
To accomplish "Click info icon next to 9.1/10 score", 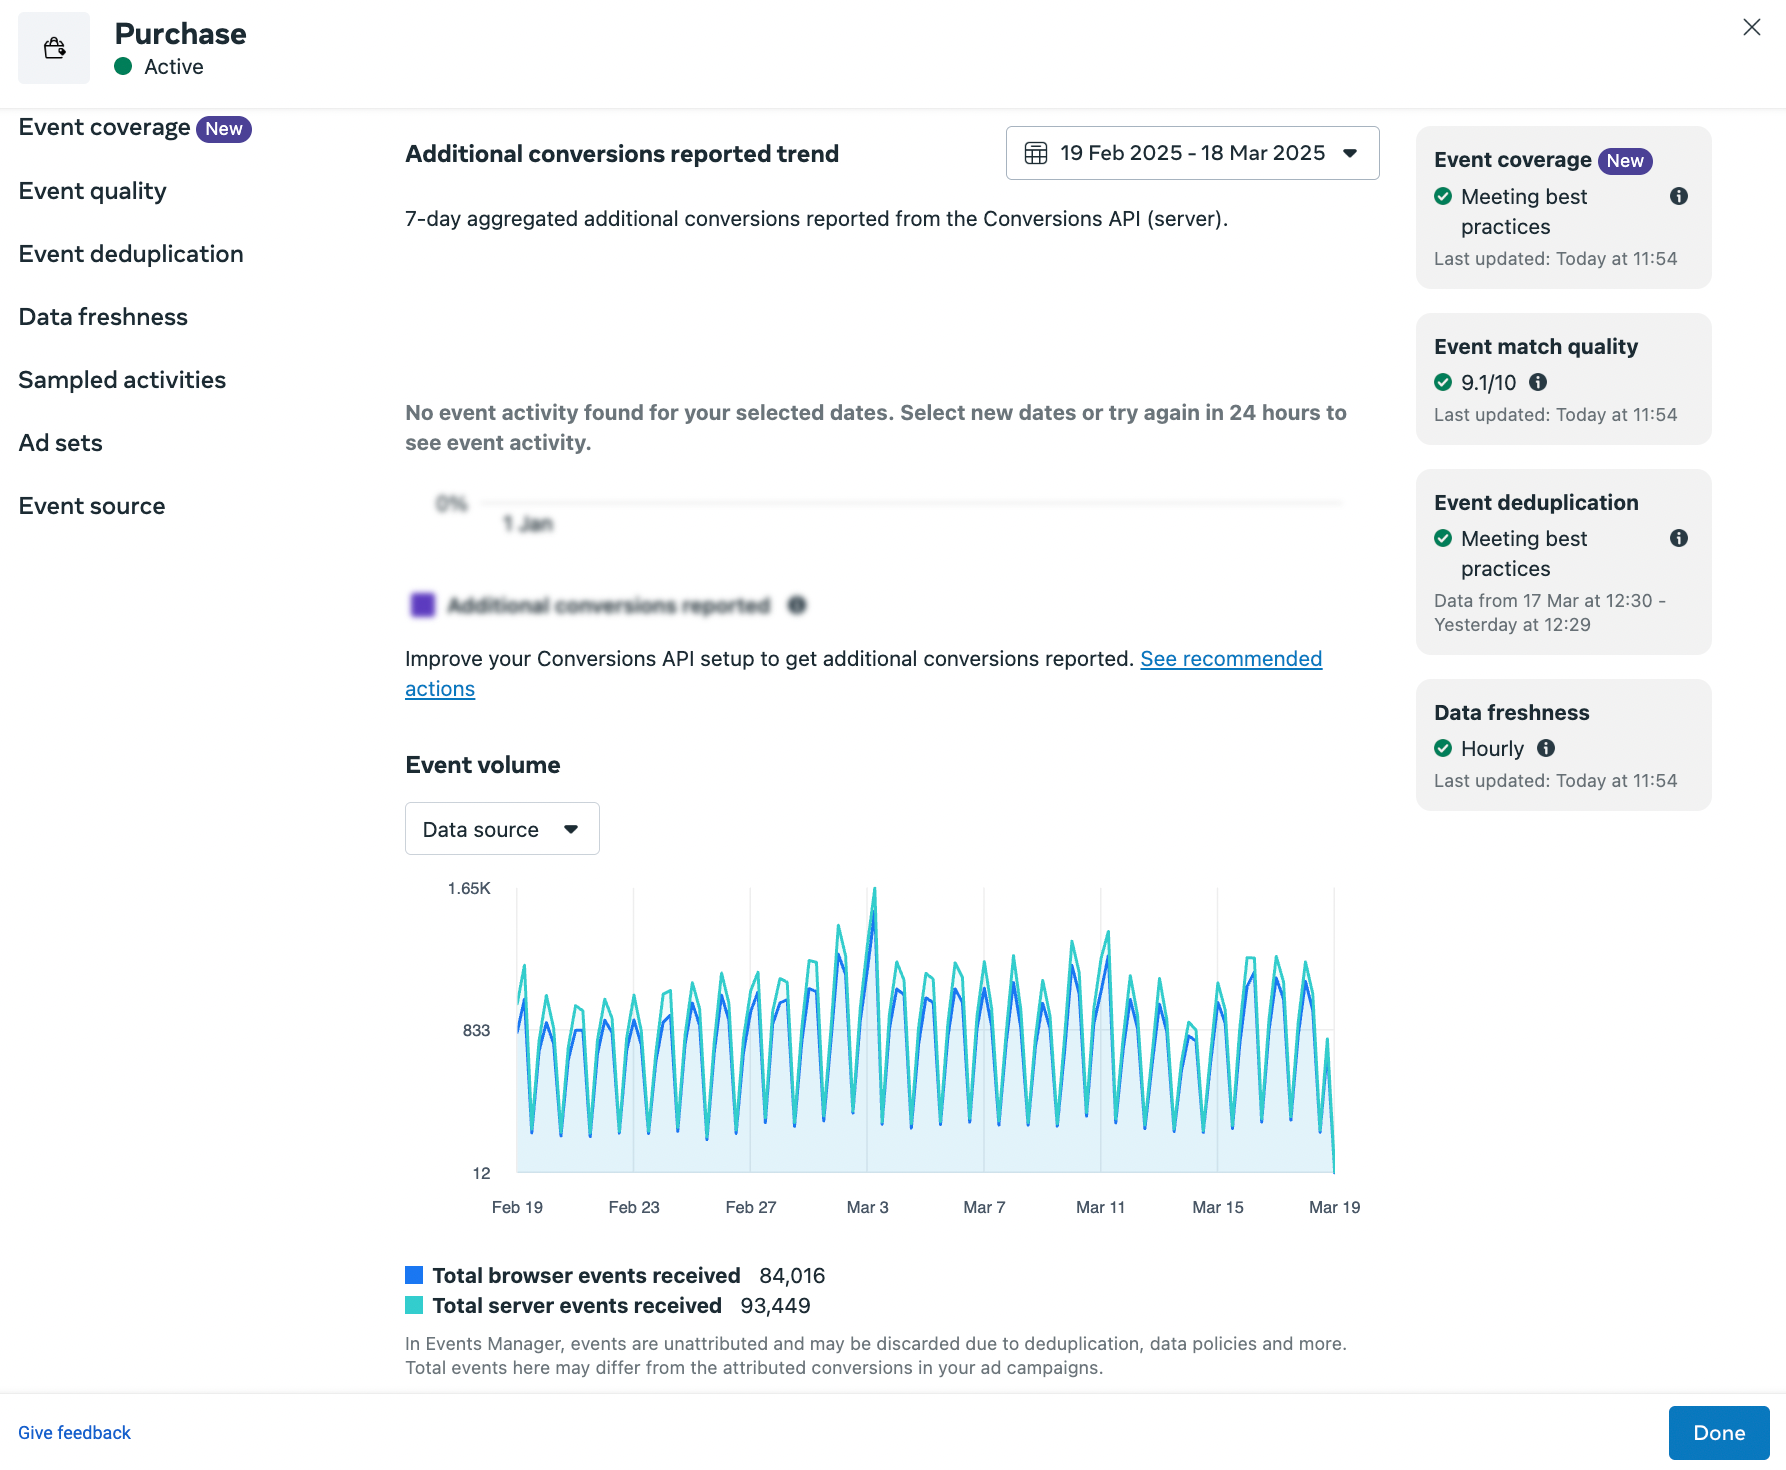I will point(1538,382).
